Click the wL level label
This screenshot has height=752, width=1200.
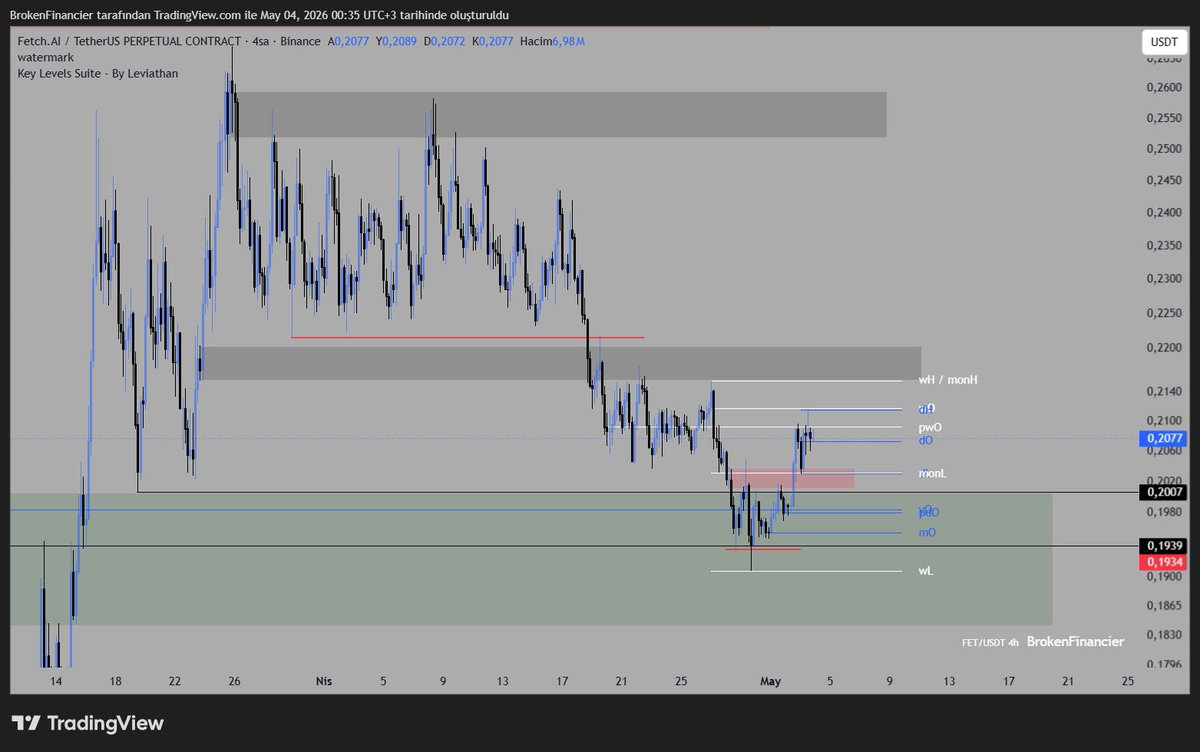point(926,571)
